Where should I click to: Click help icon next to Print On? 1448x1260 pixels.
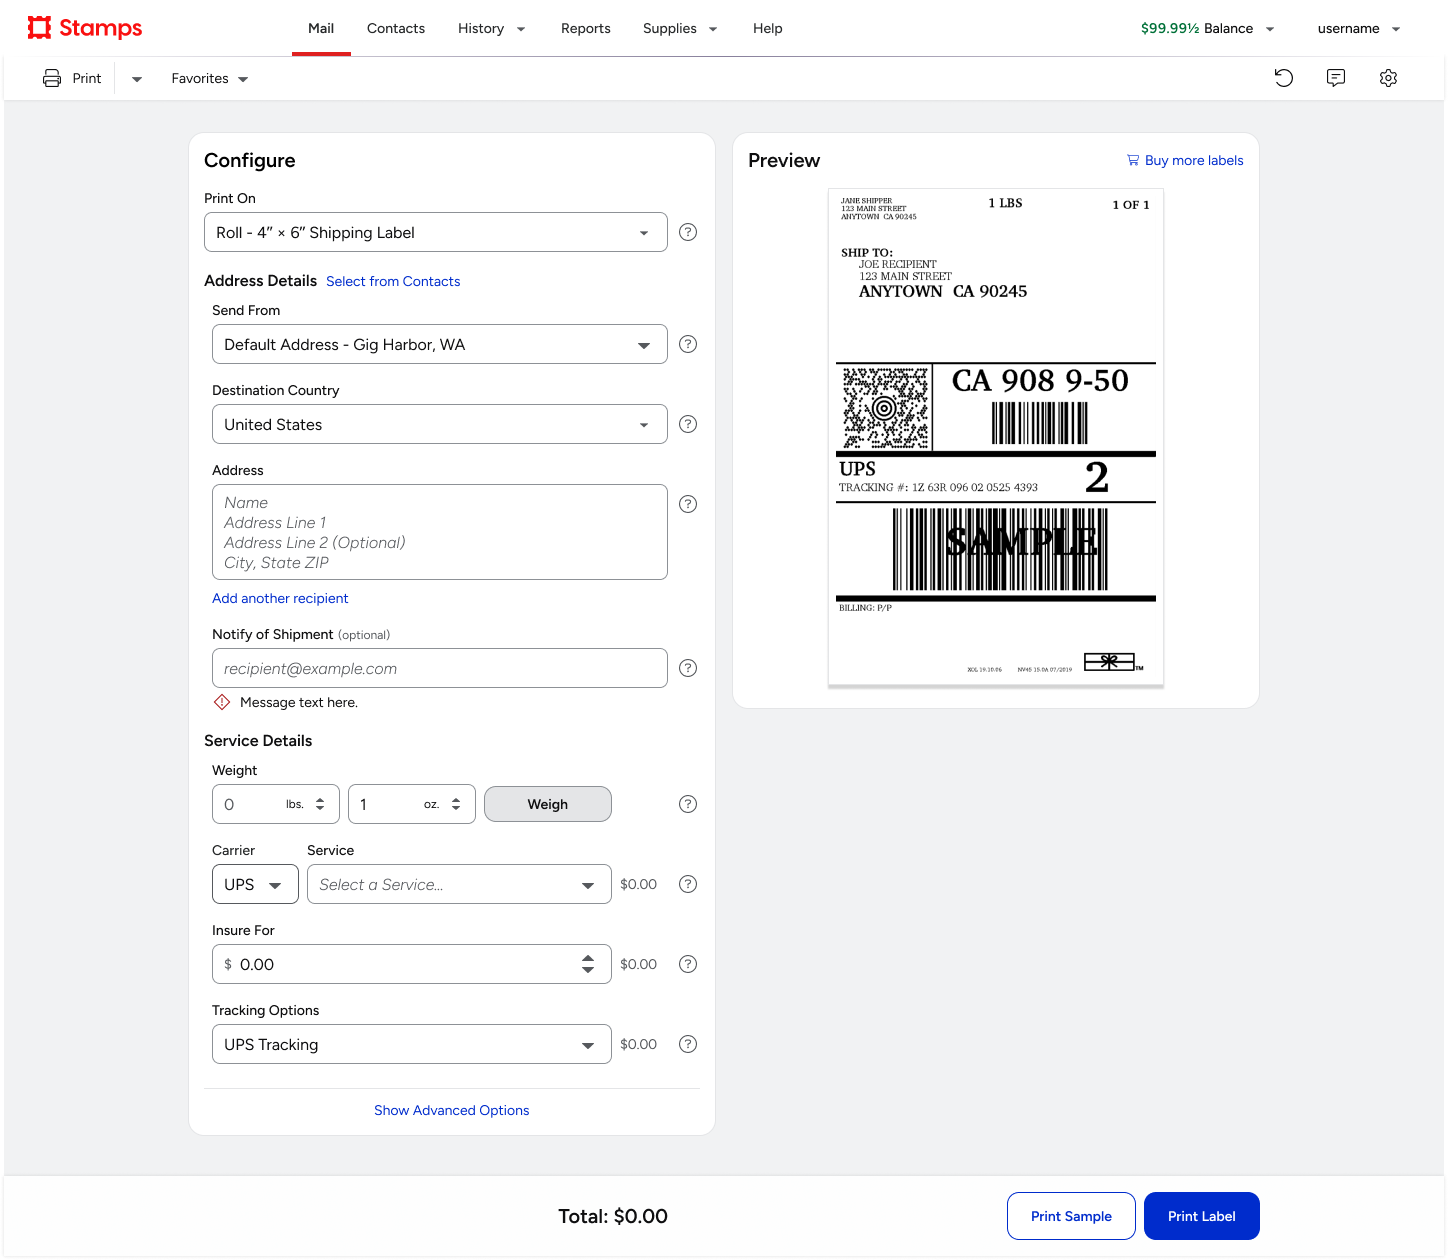tap(688, 232)
